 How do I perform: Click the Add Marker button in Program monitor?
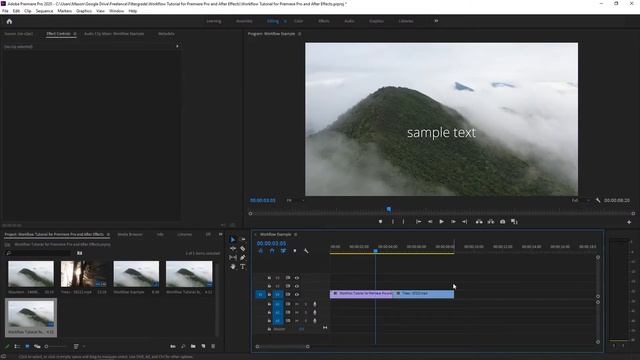[x=380, y=222]
